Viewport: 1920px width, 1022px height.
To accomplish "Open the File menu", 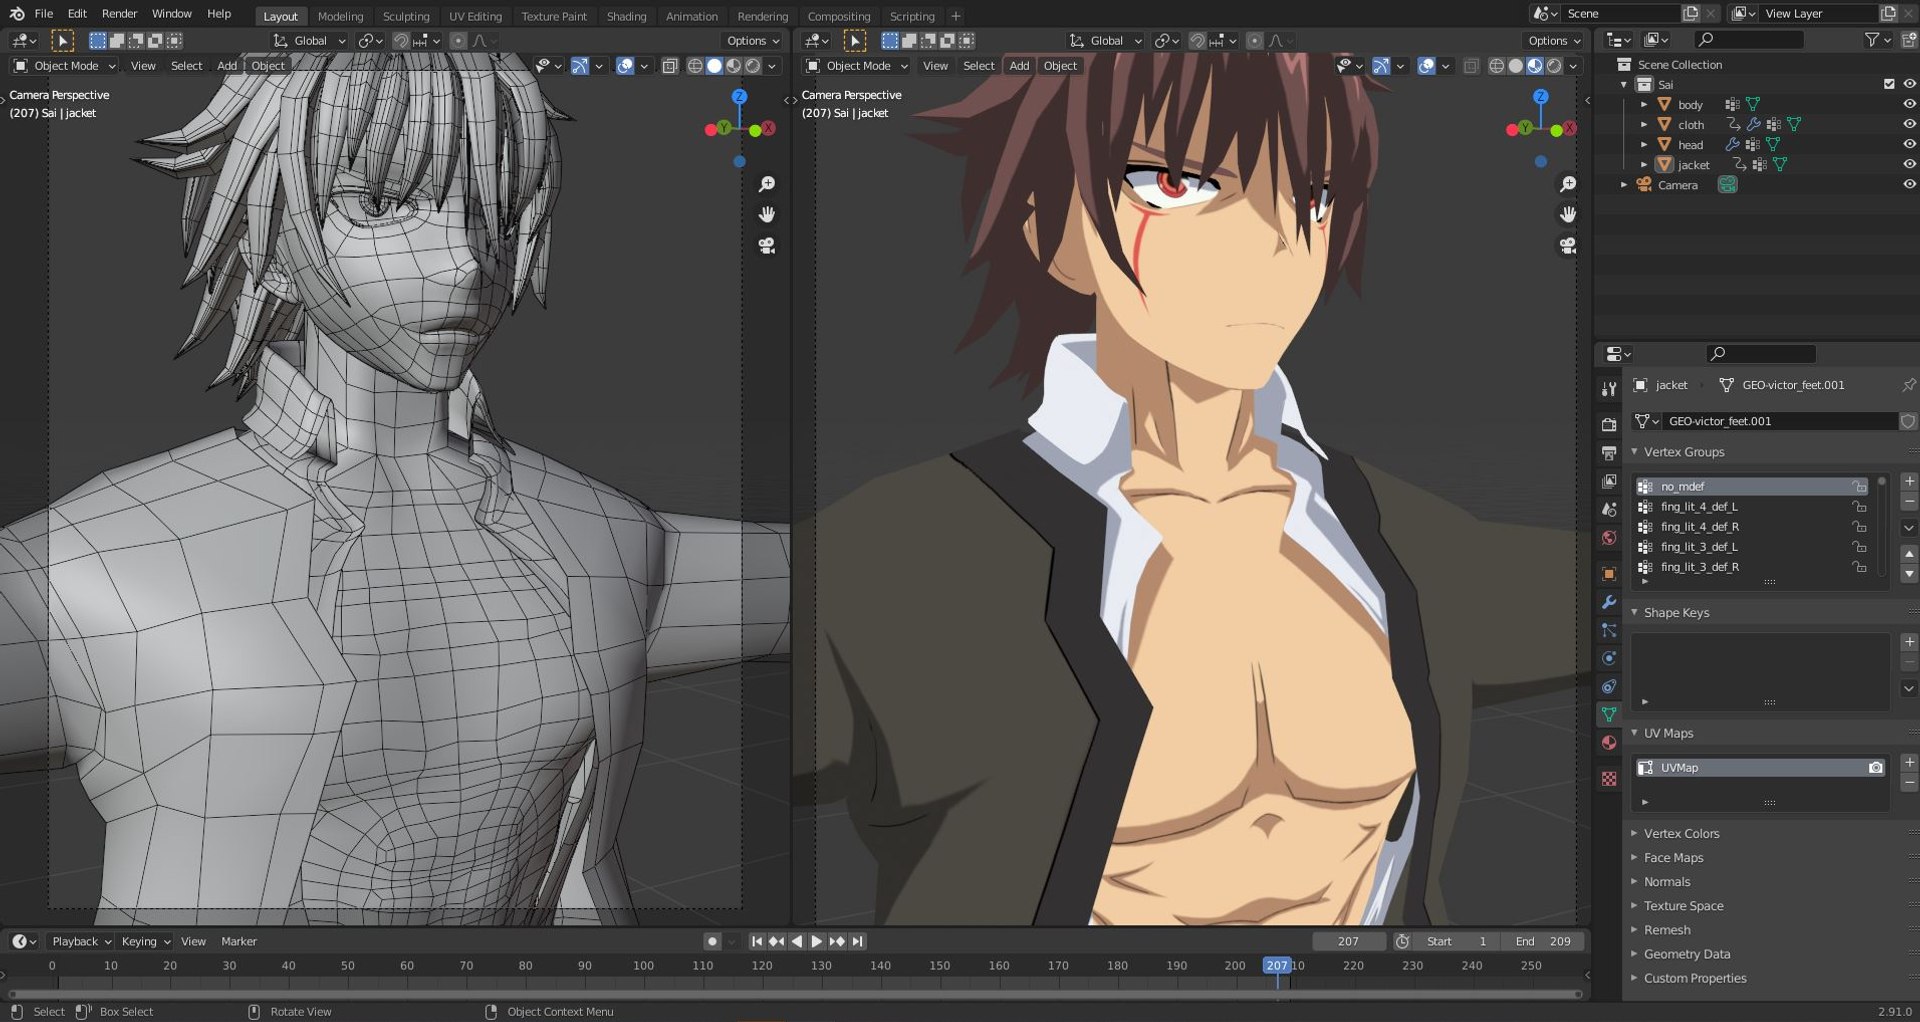I will 44,14.
